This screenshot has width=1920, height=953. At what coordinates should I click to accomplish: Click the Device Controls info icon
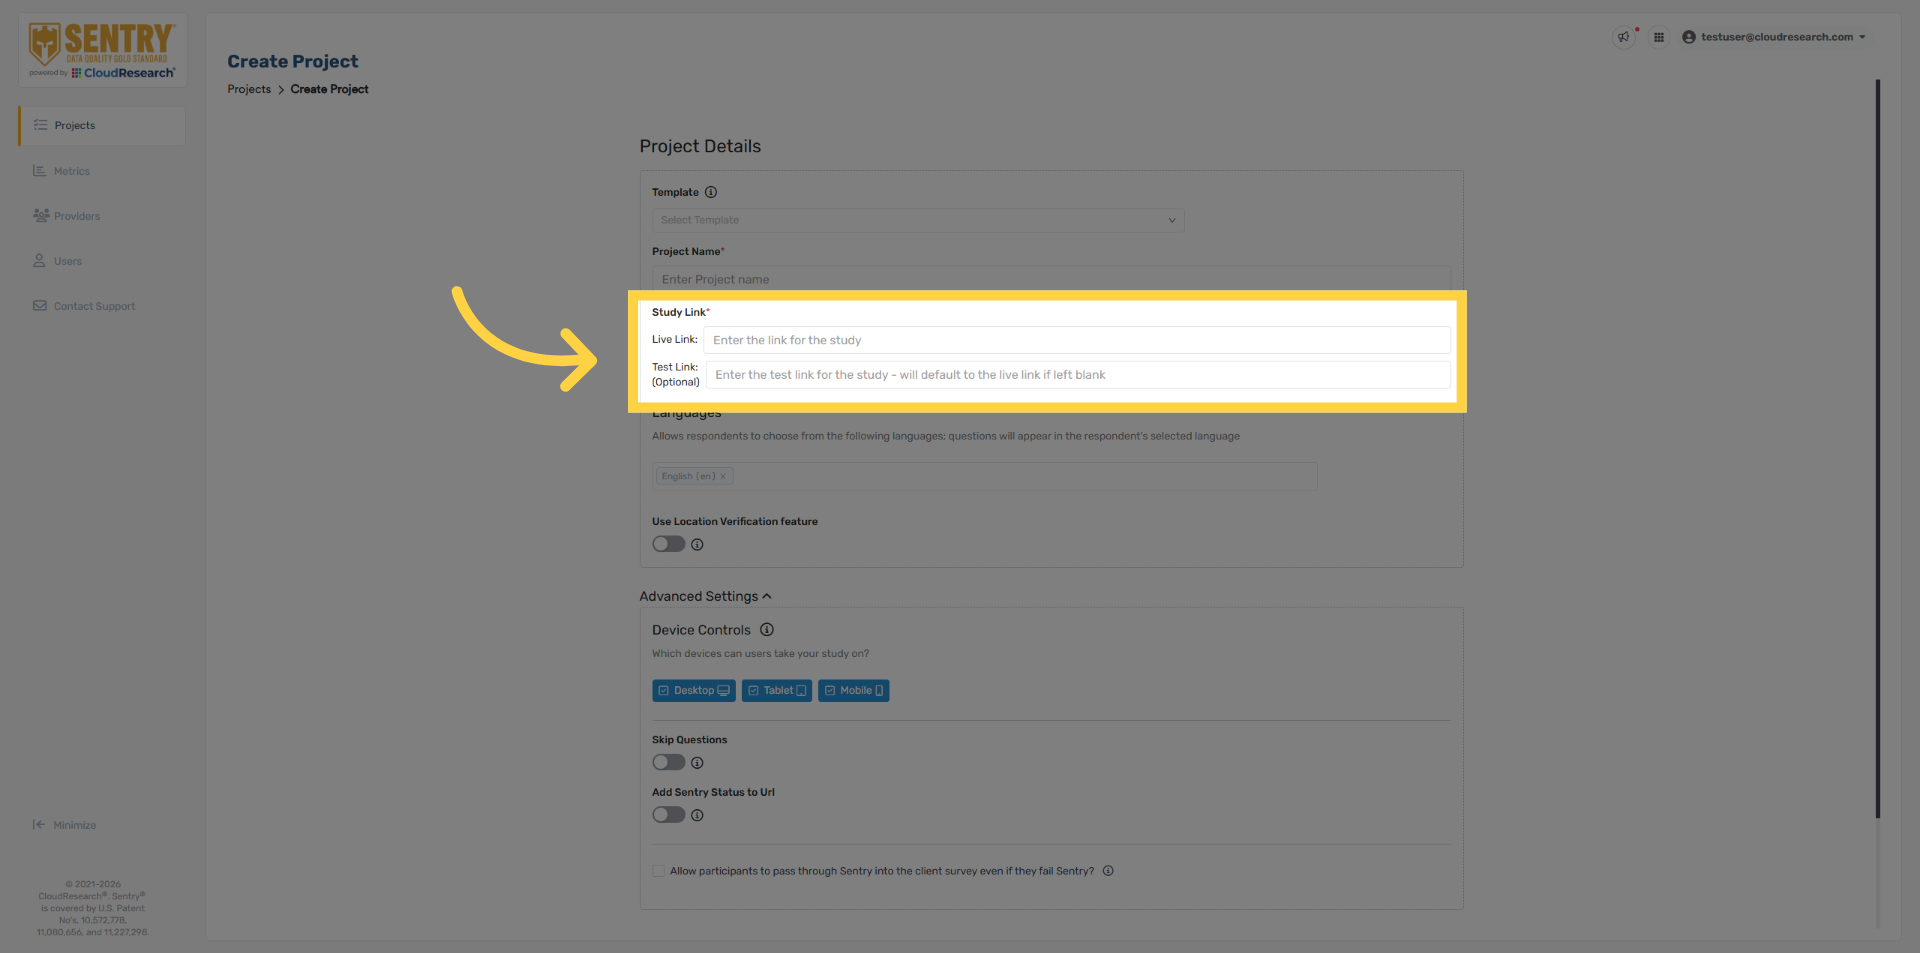click(767, 630)
